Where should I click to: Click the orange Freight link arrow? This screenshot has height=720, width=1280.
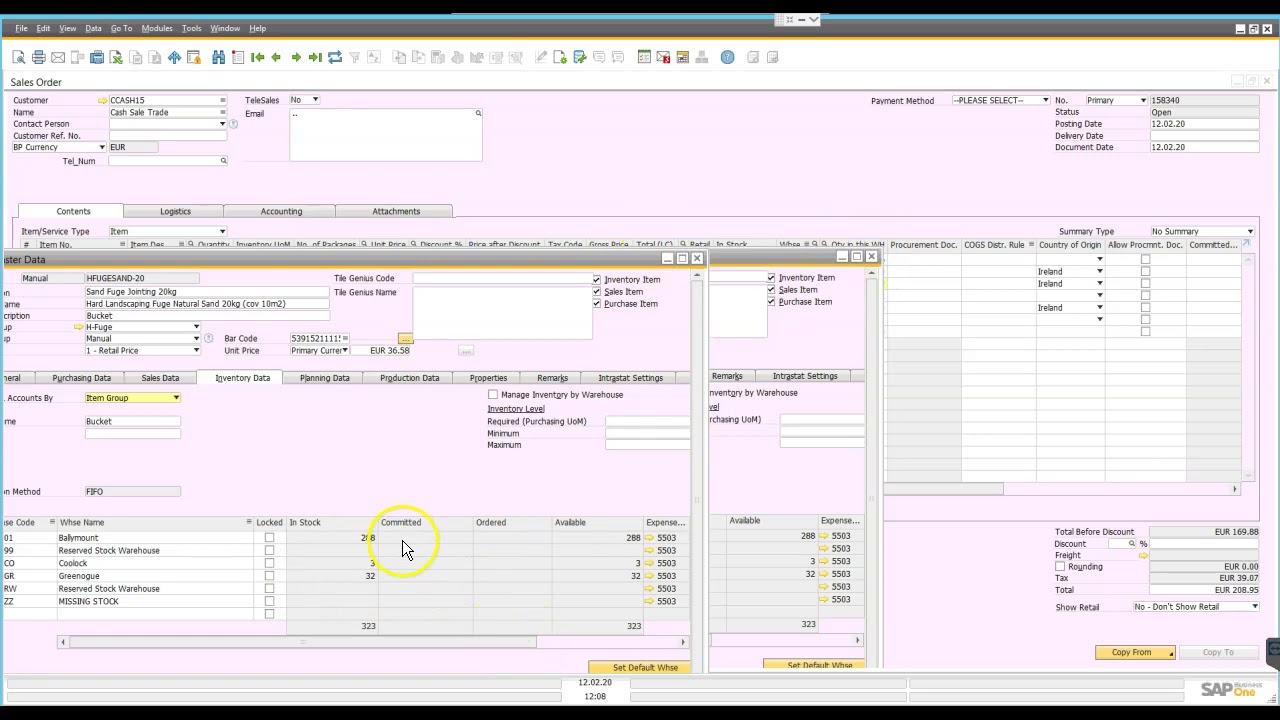click(x=1143, y=555)
